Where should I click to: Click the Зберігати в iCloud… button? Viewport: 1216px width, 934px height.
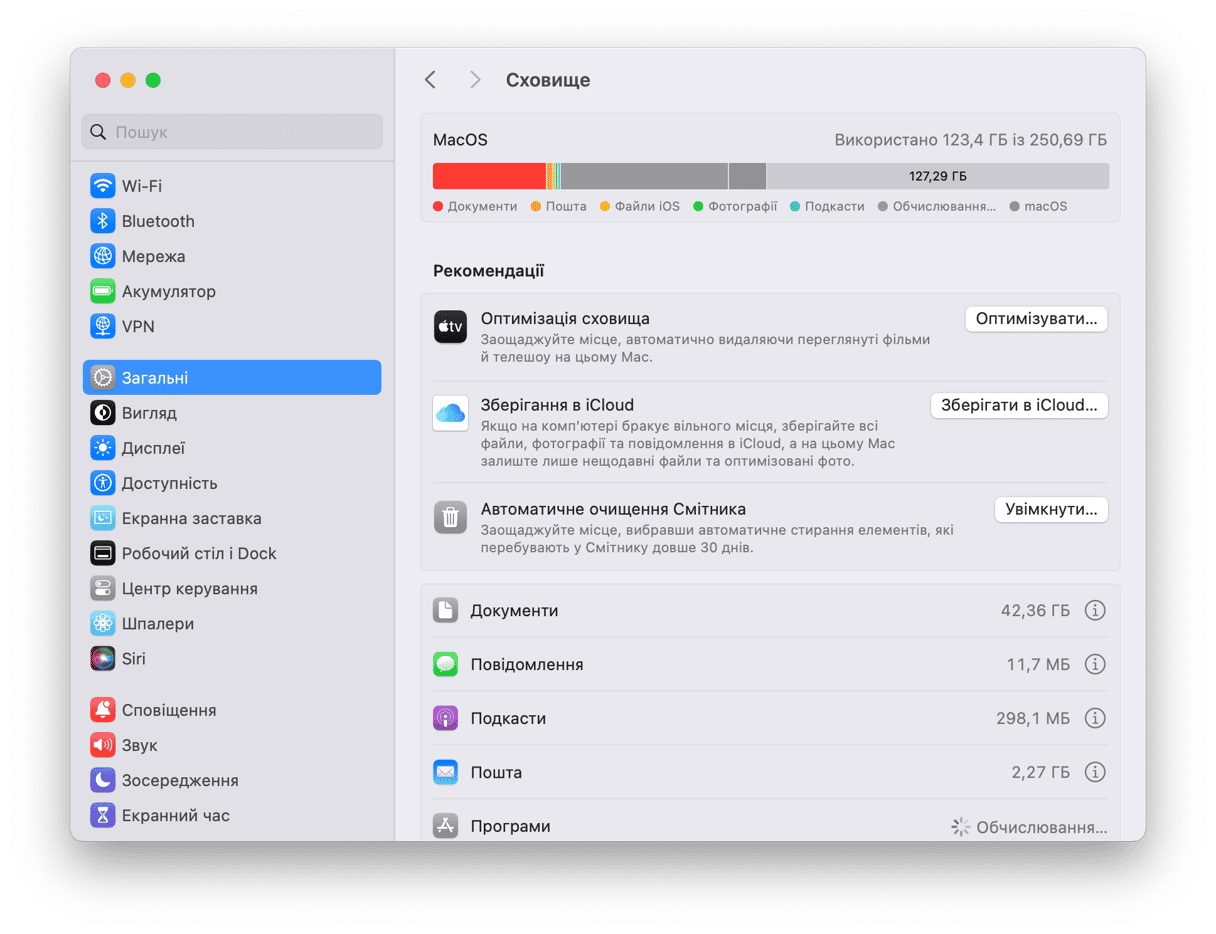1019,405
